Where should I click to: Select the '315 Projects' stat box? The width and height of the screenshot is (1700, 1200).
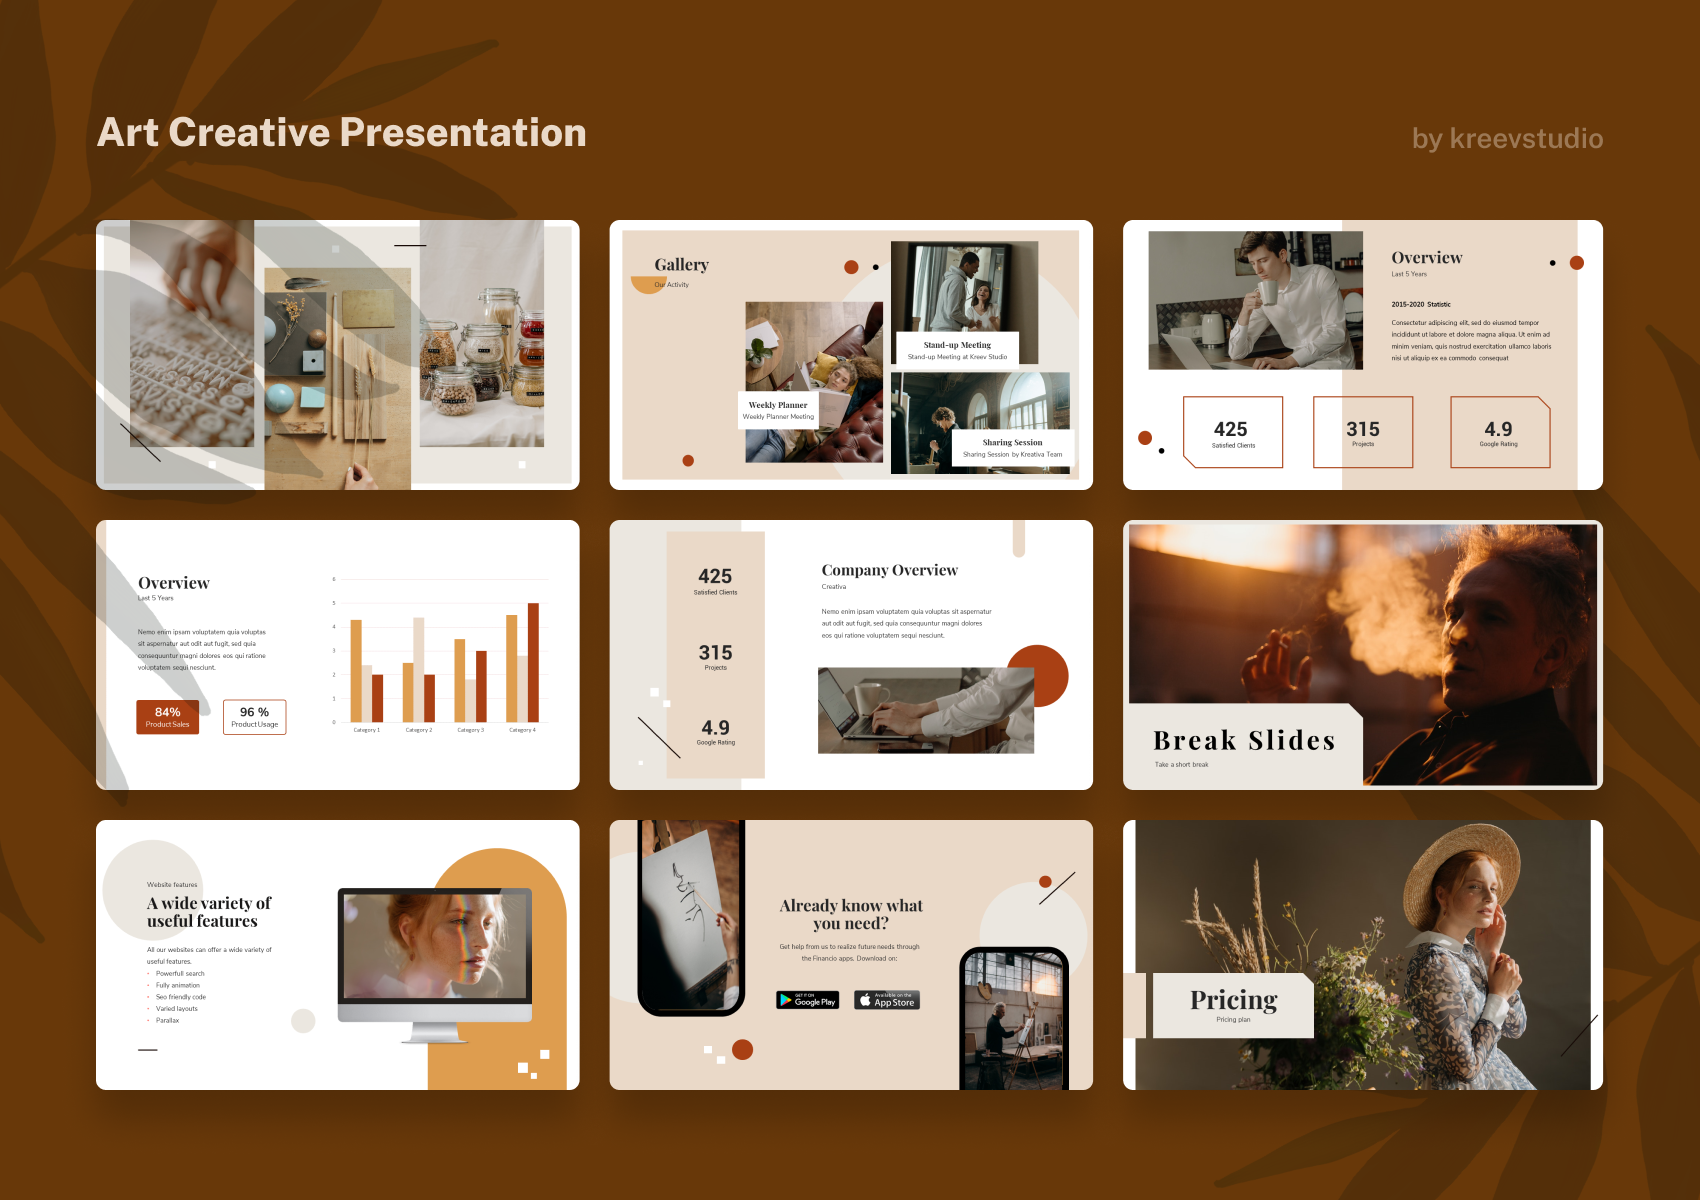(x=1362, y=431)
